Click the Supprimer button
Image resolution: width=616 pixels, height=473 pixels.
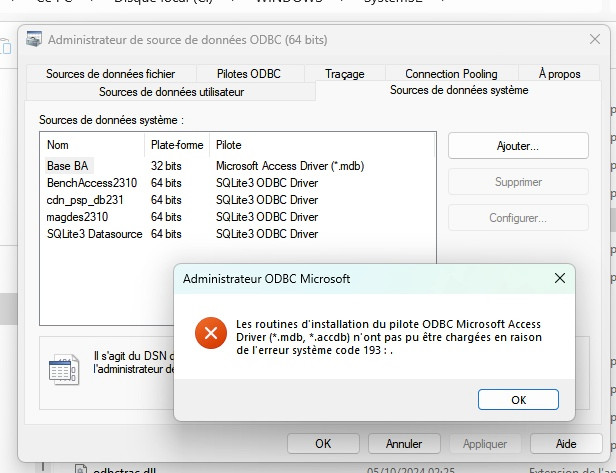pyautogui.click(x=518, y=182)
